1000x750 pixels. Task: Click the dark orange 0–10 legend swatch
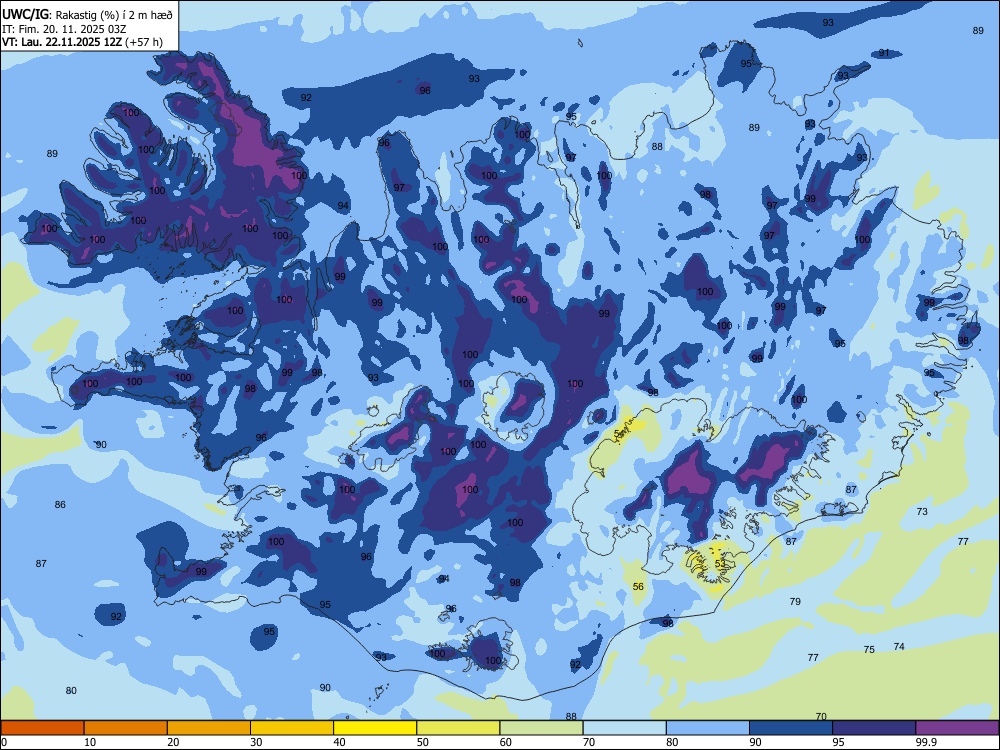click(42, 728)
